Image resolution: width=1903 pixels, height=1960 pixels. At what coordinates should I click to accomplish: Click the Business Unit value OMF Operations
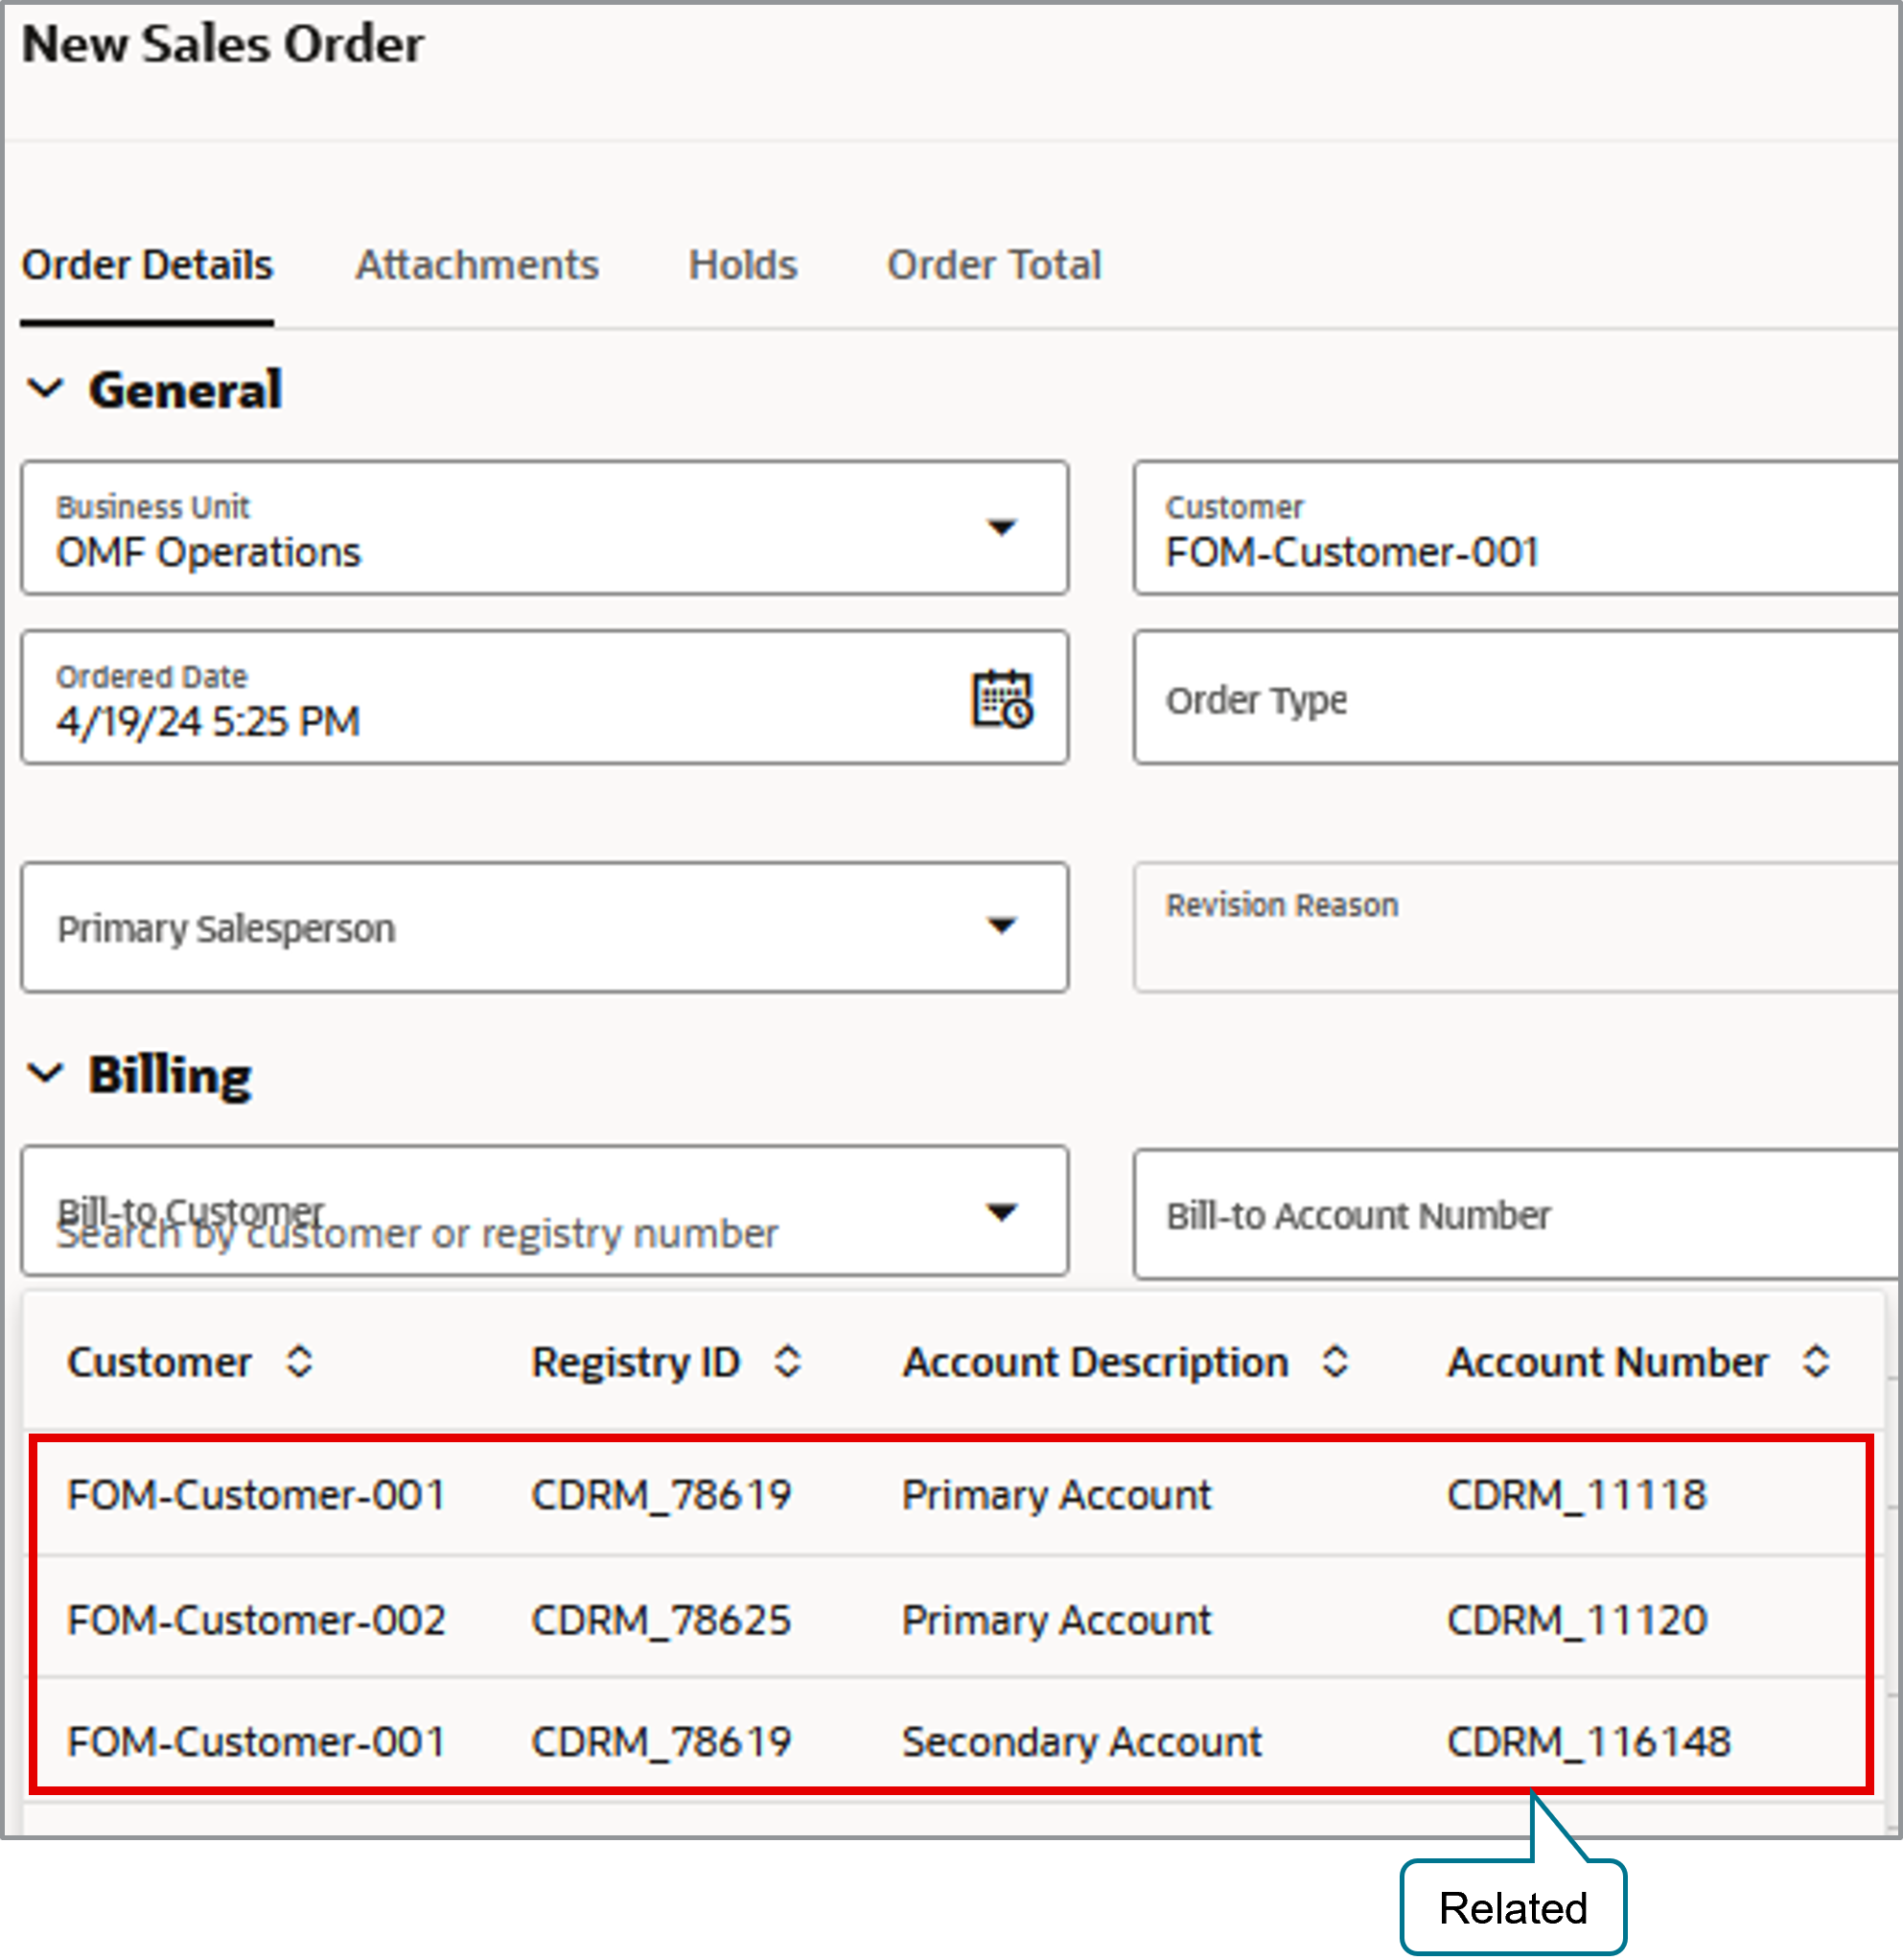point(208,553)
